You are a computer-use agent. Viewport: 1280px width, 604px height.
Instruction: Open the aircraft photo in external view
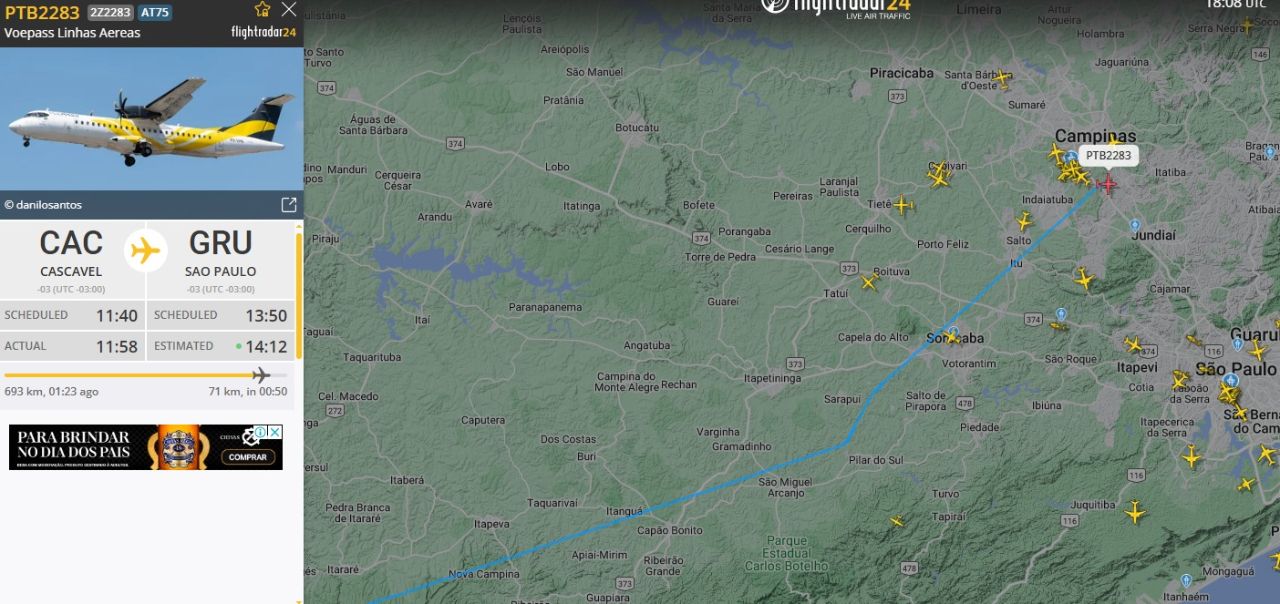[x=289, y=205]
